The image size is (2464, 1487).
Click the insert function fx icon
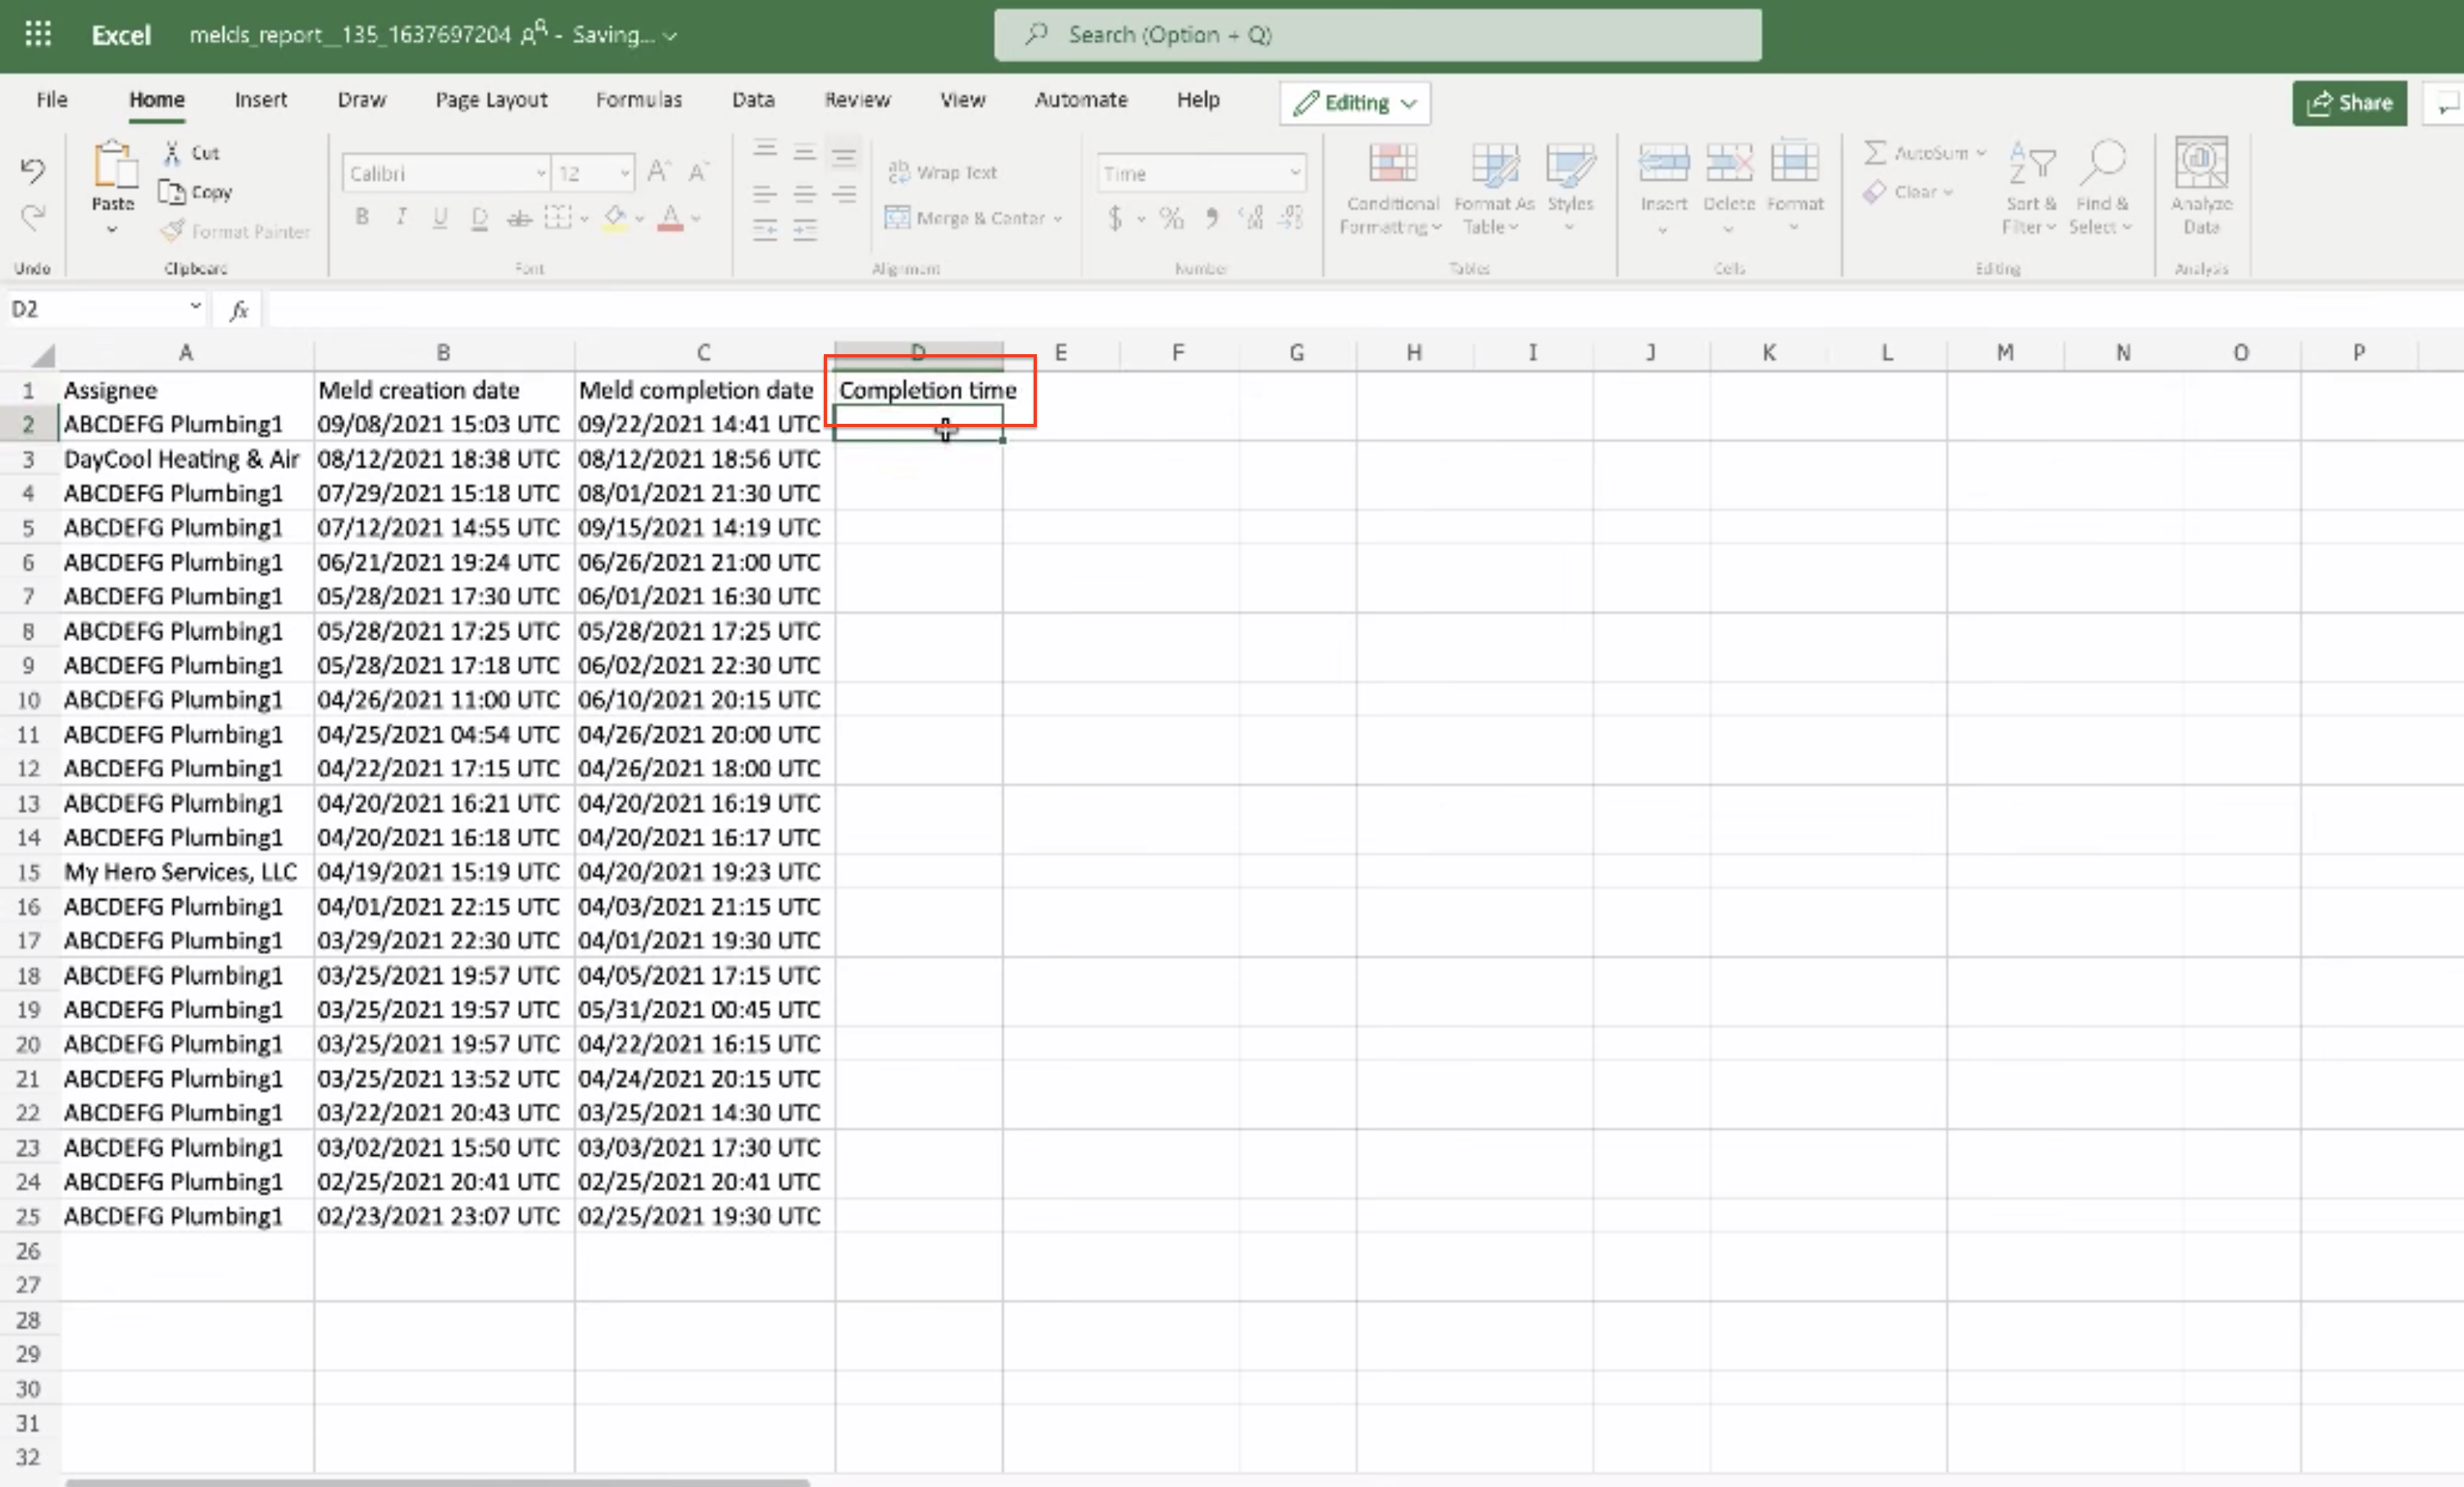[238, 310]
